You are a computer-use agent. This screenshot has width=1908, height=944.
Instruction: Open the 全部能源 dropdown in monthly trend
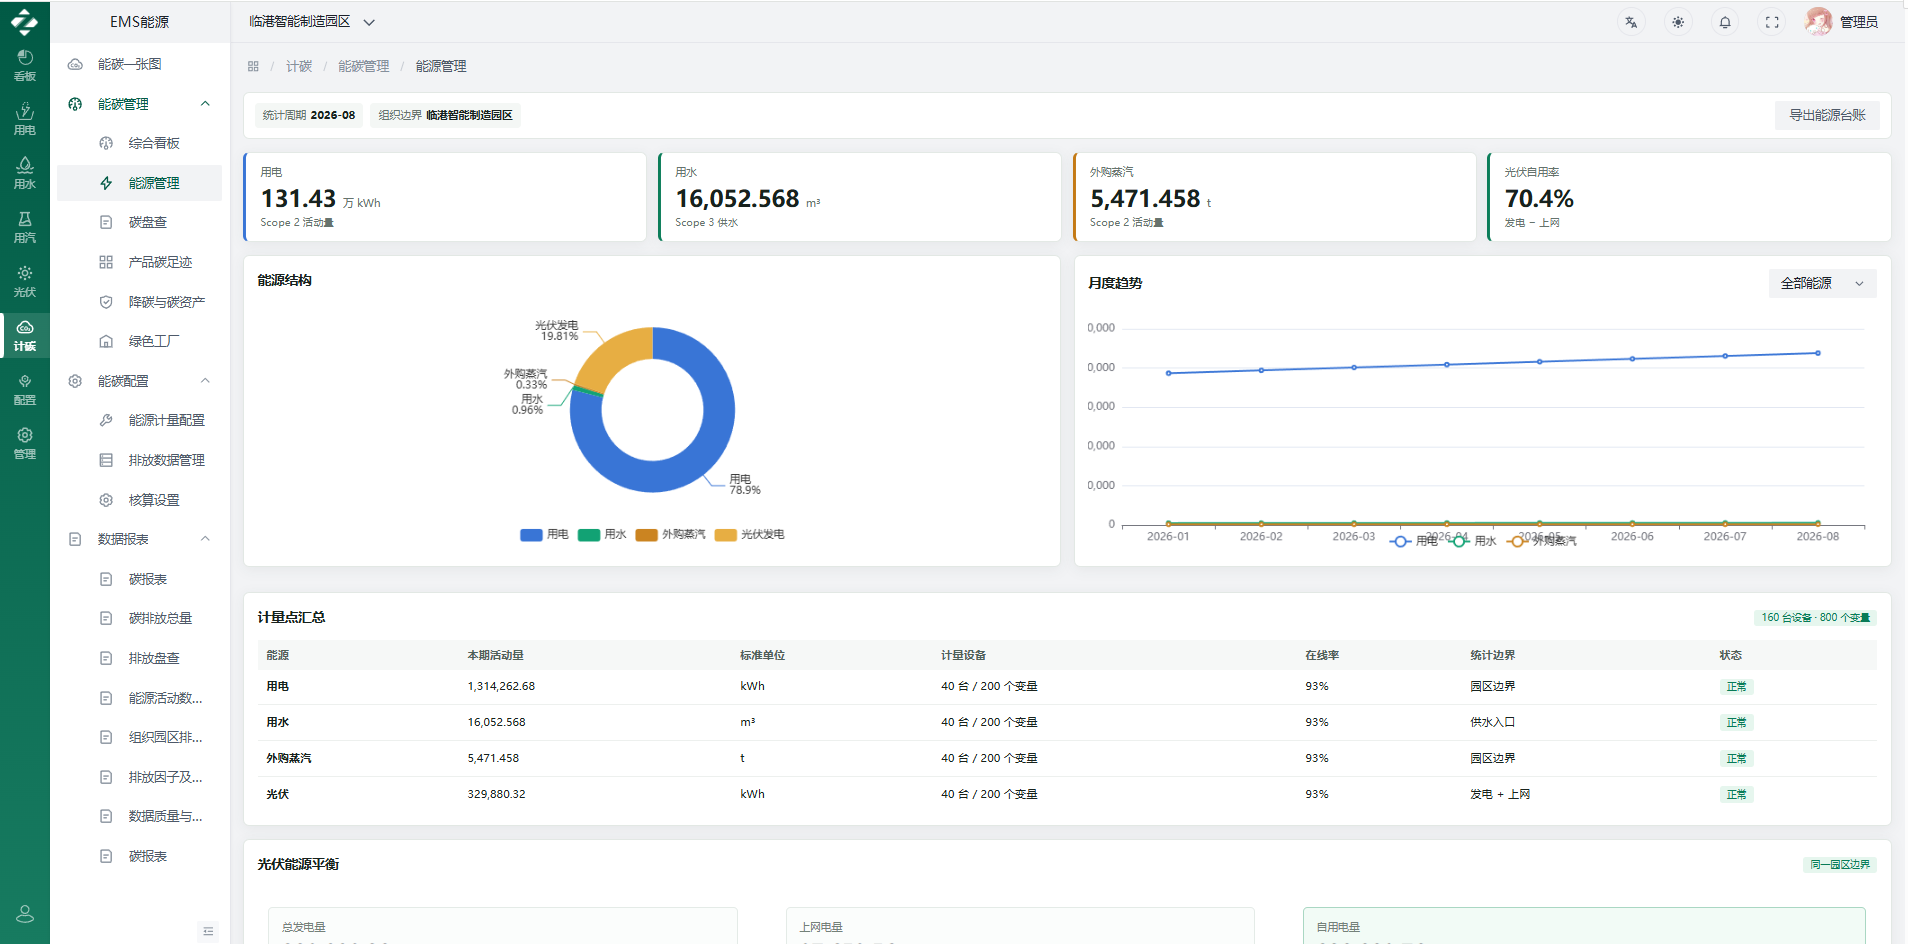[1822, 283]
